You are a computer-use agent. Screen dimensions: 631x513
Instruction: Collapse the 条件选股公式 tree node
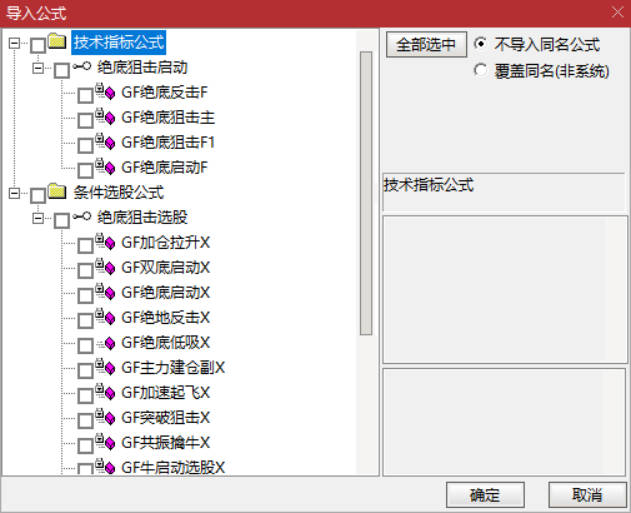point(14,194)
